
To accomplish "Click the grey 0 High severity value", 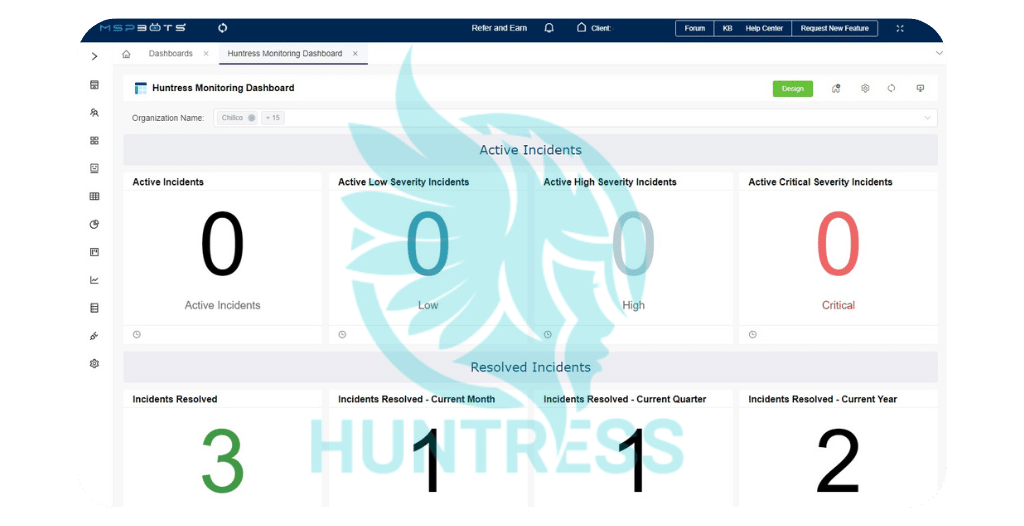I will [633, 244].
